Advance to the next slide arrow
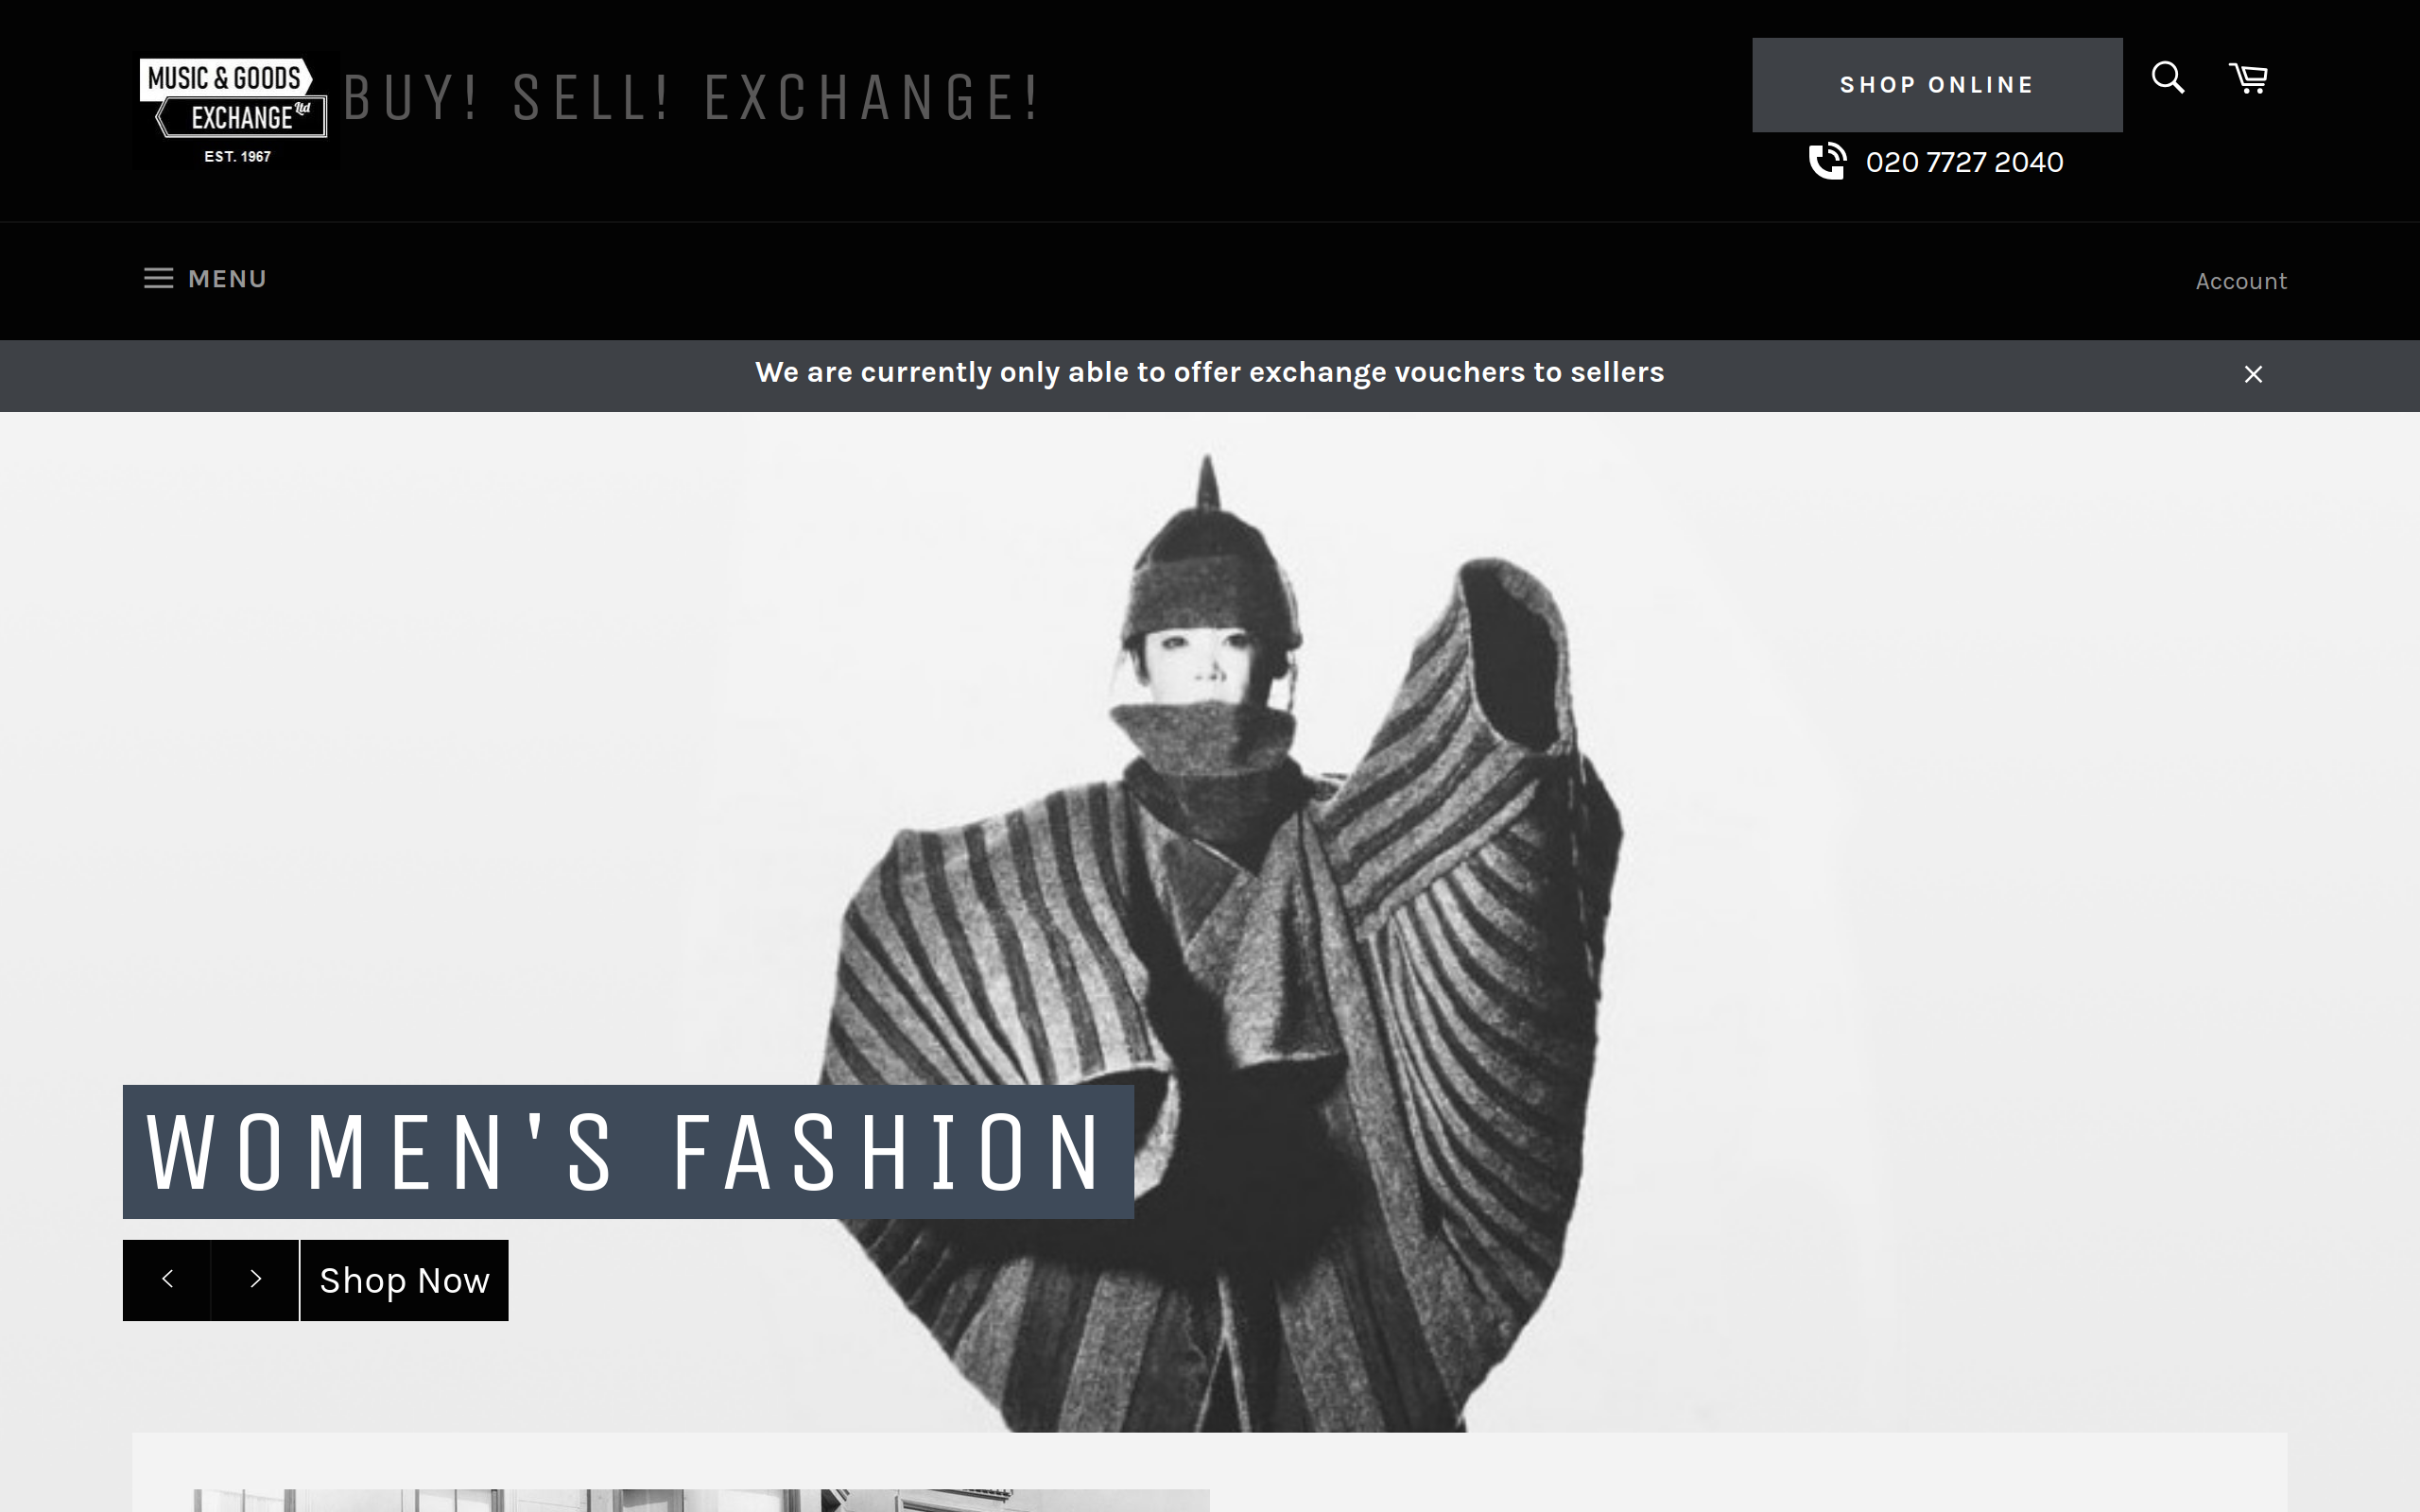Image resolution: width=2420 pixels, height=1512 pixels. (255, 1280)
